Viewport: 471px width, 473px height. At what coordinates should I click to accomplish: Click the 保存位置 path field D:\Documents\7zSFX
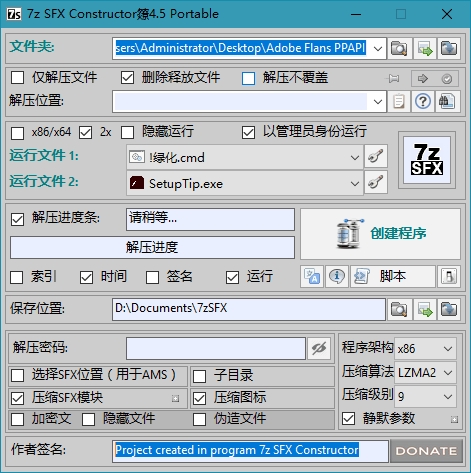pos(249,310)
